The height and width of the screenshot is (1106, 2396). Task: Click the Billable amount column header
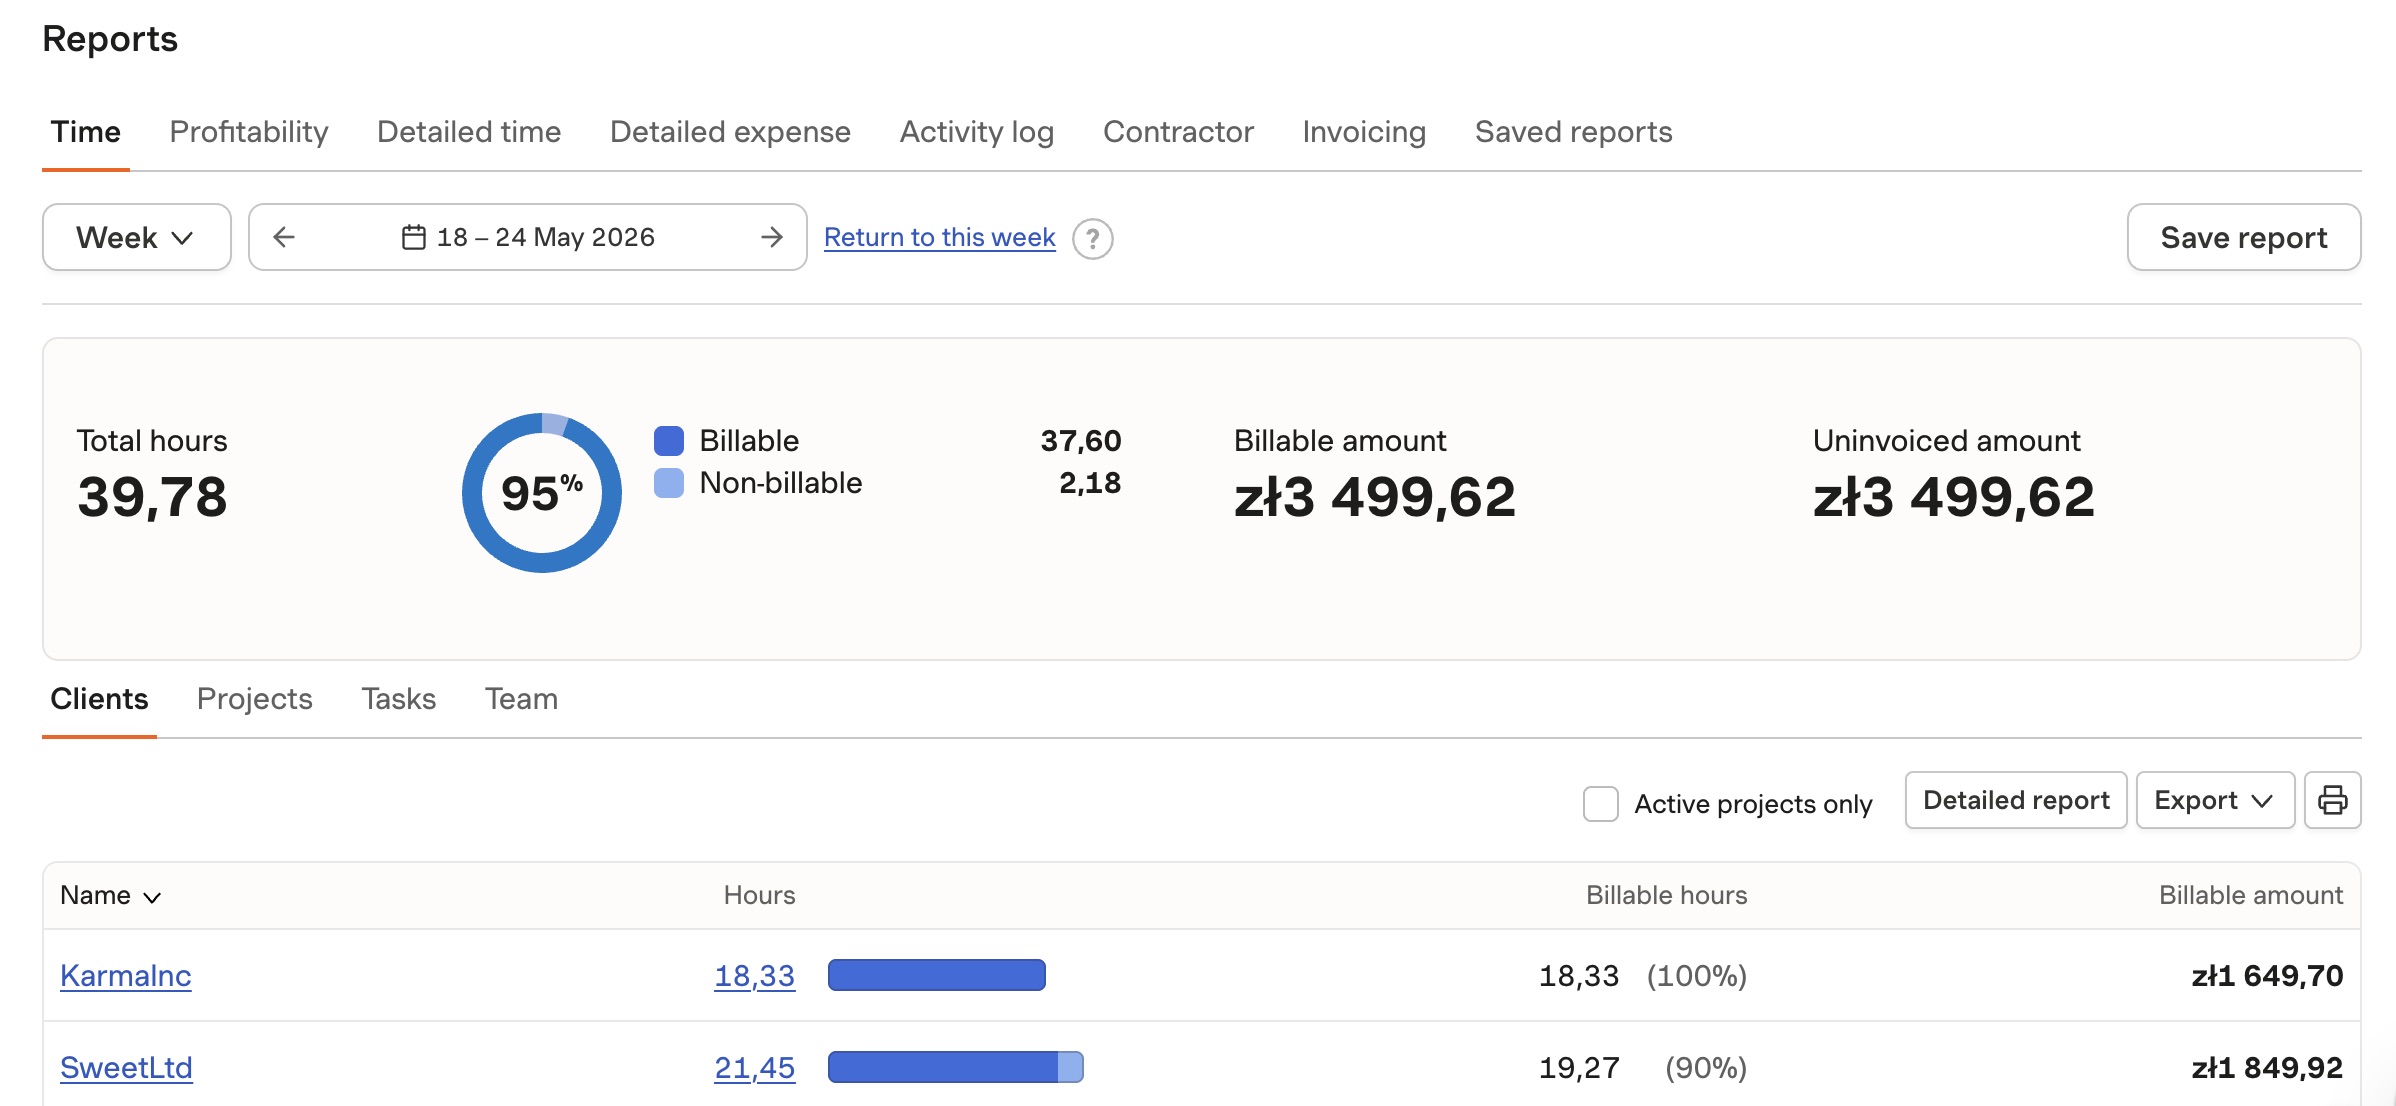click(2250, 895)
